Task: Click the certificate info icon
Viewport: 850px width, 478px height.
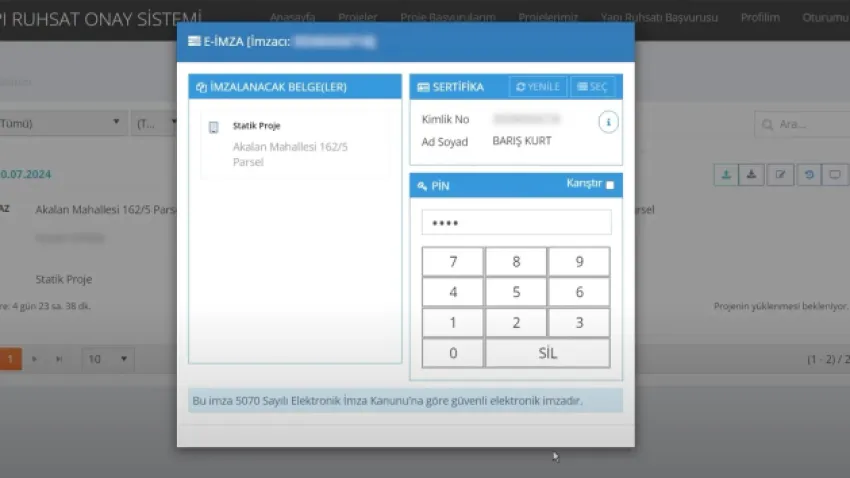Action: pos(608,122)
